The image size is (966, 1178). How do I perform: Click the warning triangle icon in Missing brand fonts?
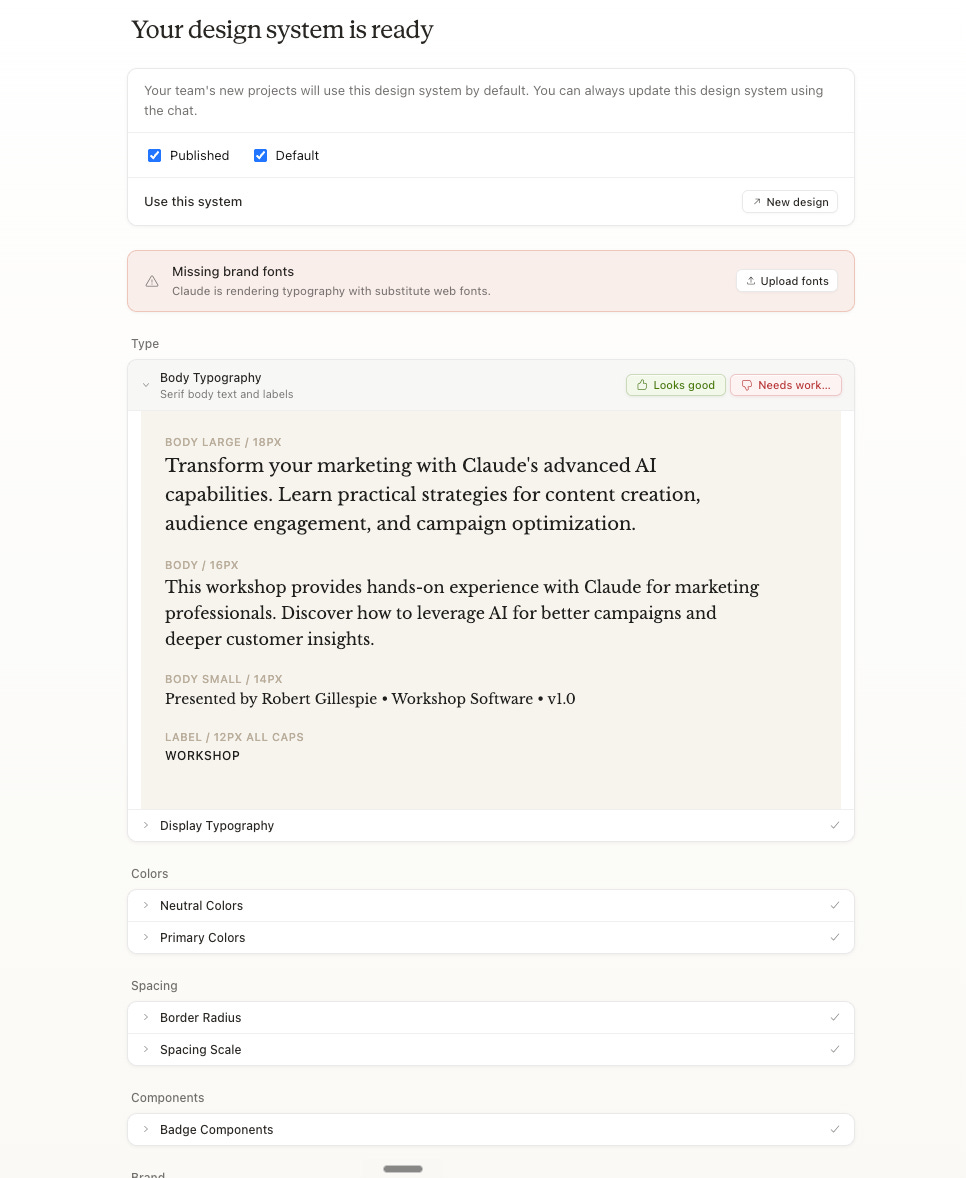(152, 281)
